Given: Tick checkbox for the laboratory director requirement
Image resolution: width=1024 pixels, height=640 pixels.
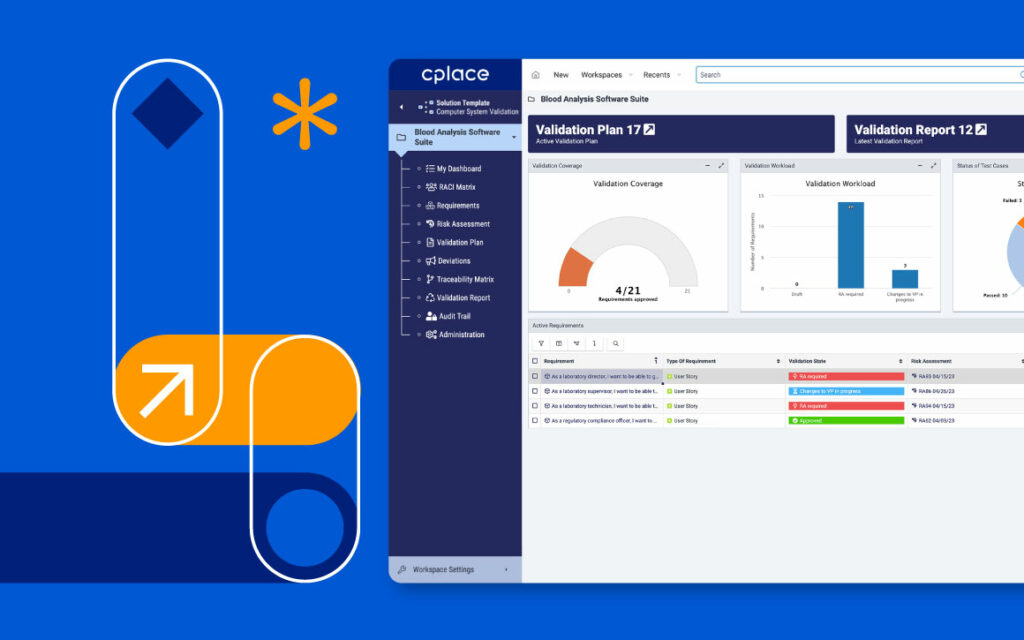Looking at the screenshot, I should (535, 376).
